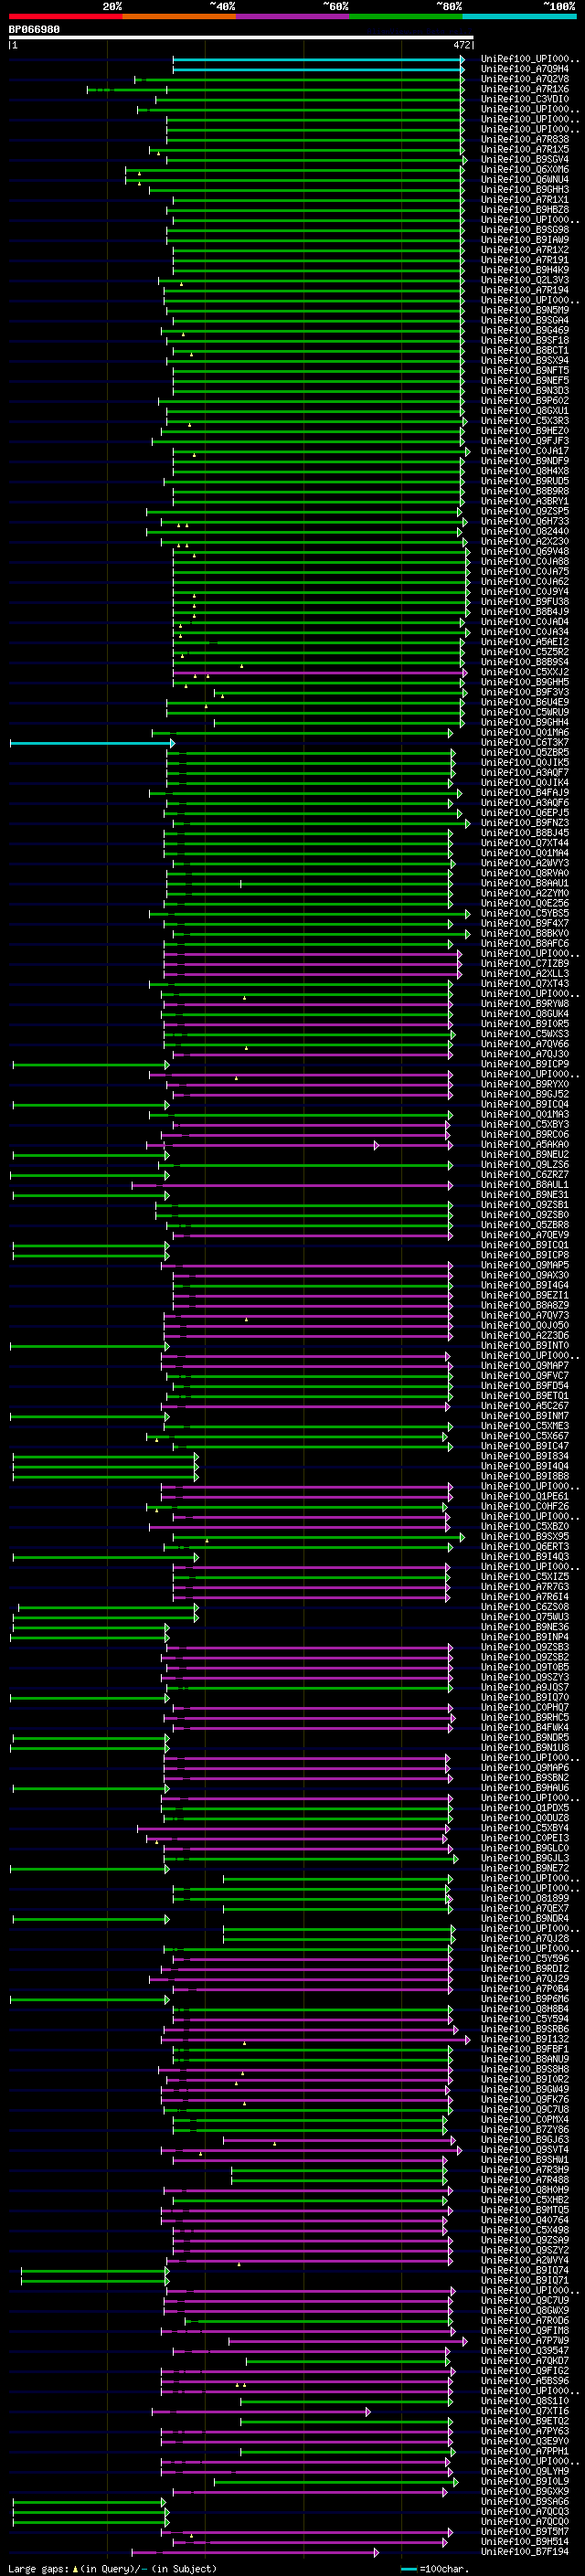Select the UniRef100_Q8RVA0 label
Screen dimensions: 585x2576
pyautogui.click(x=525, y=873)
